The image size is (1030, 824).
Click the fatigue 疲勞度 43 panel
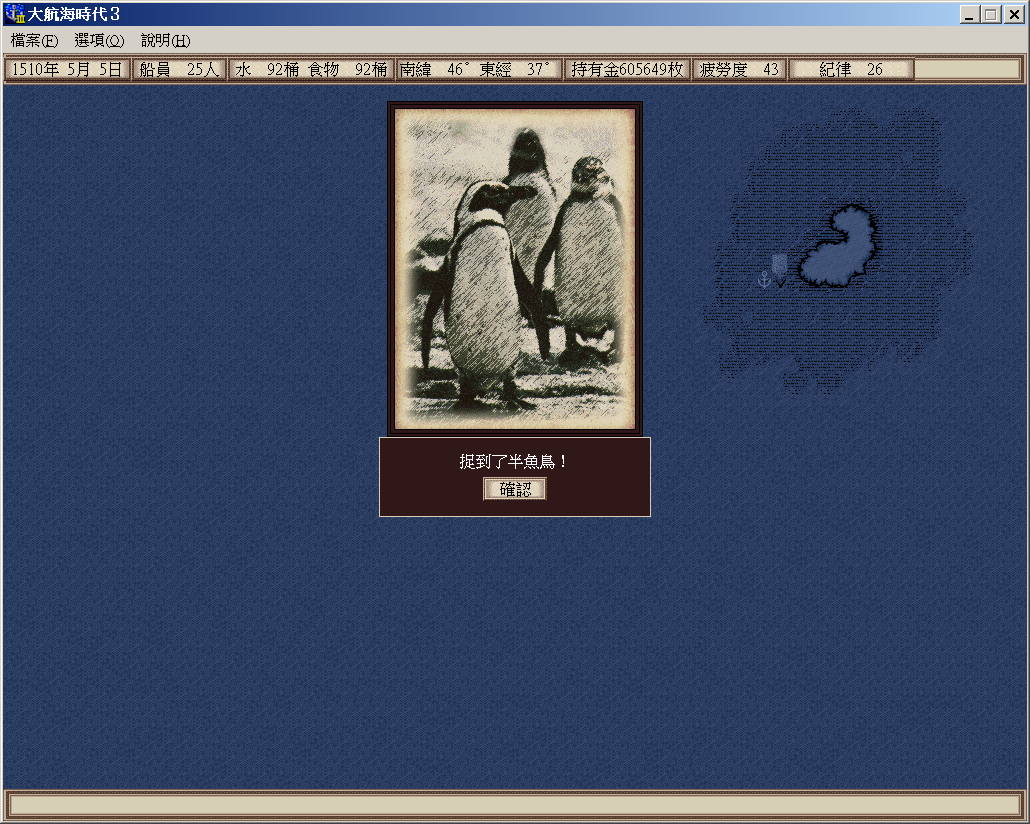[739, 69]
